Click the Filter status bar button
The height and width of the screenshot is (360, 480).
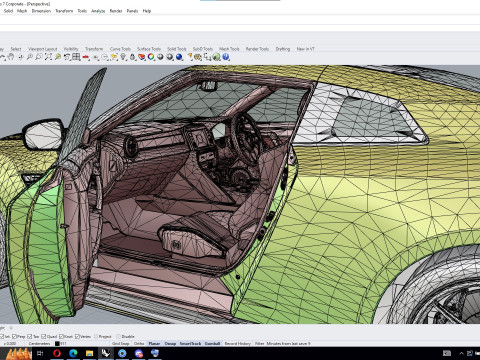(x=259, y=343)
